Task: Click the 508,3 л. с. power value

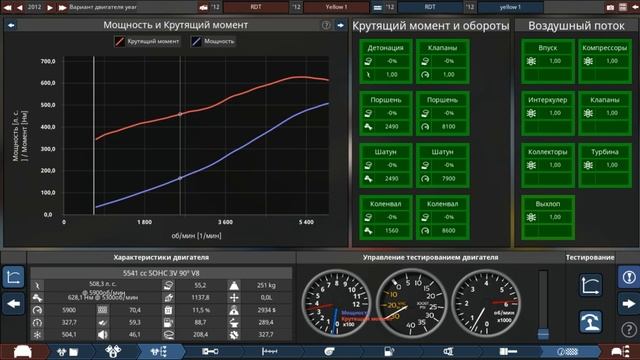Action: [102, 284]
